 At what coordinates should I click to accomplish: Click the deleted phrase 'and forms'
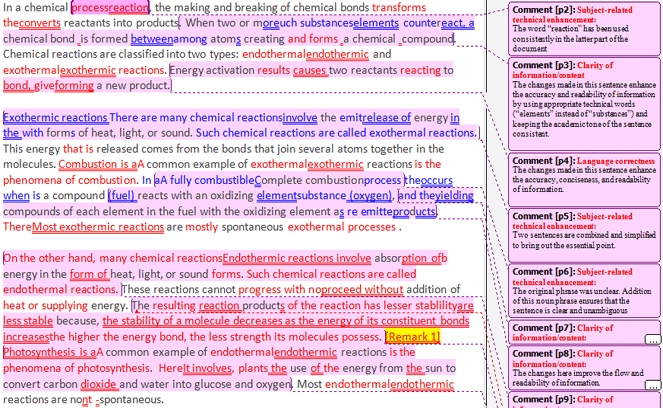tap(313, 39)
